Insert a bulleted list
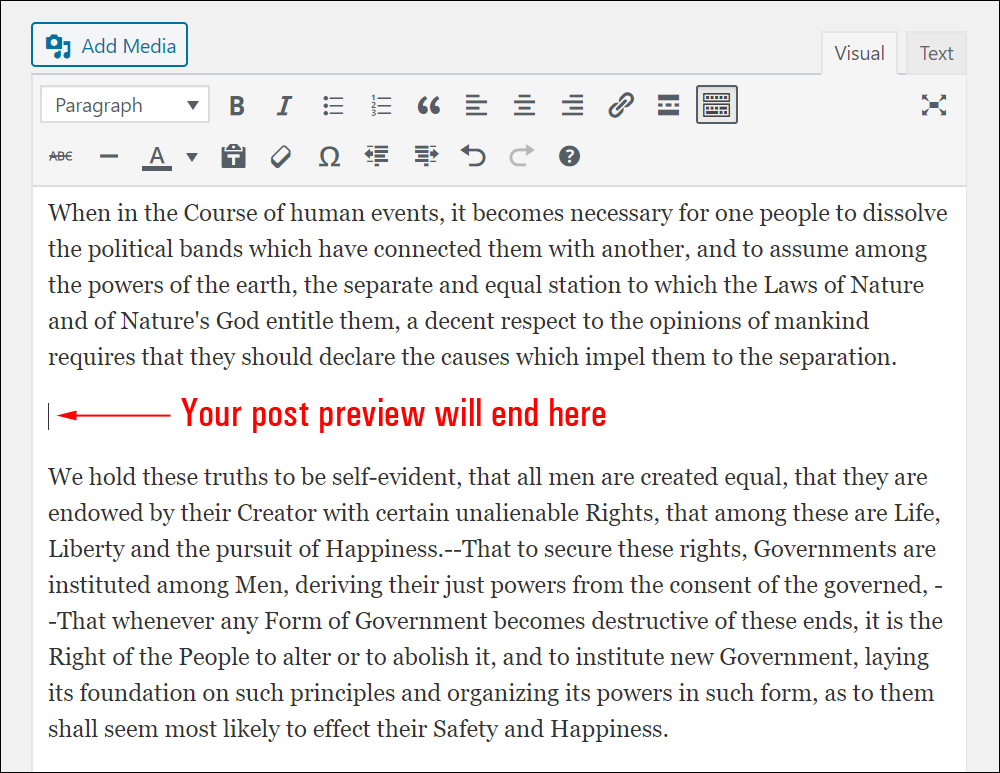Viewport: 1000px width, 773px height. tap(333, 105)
